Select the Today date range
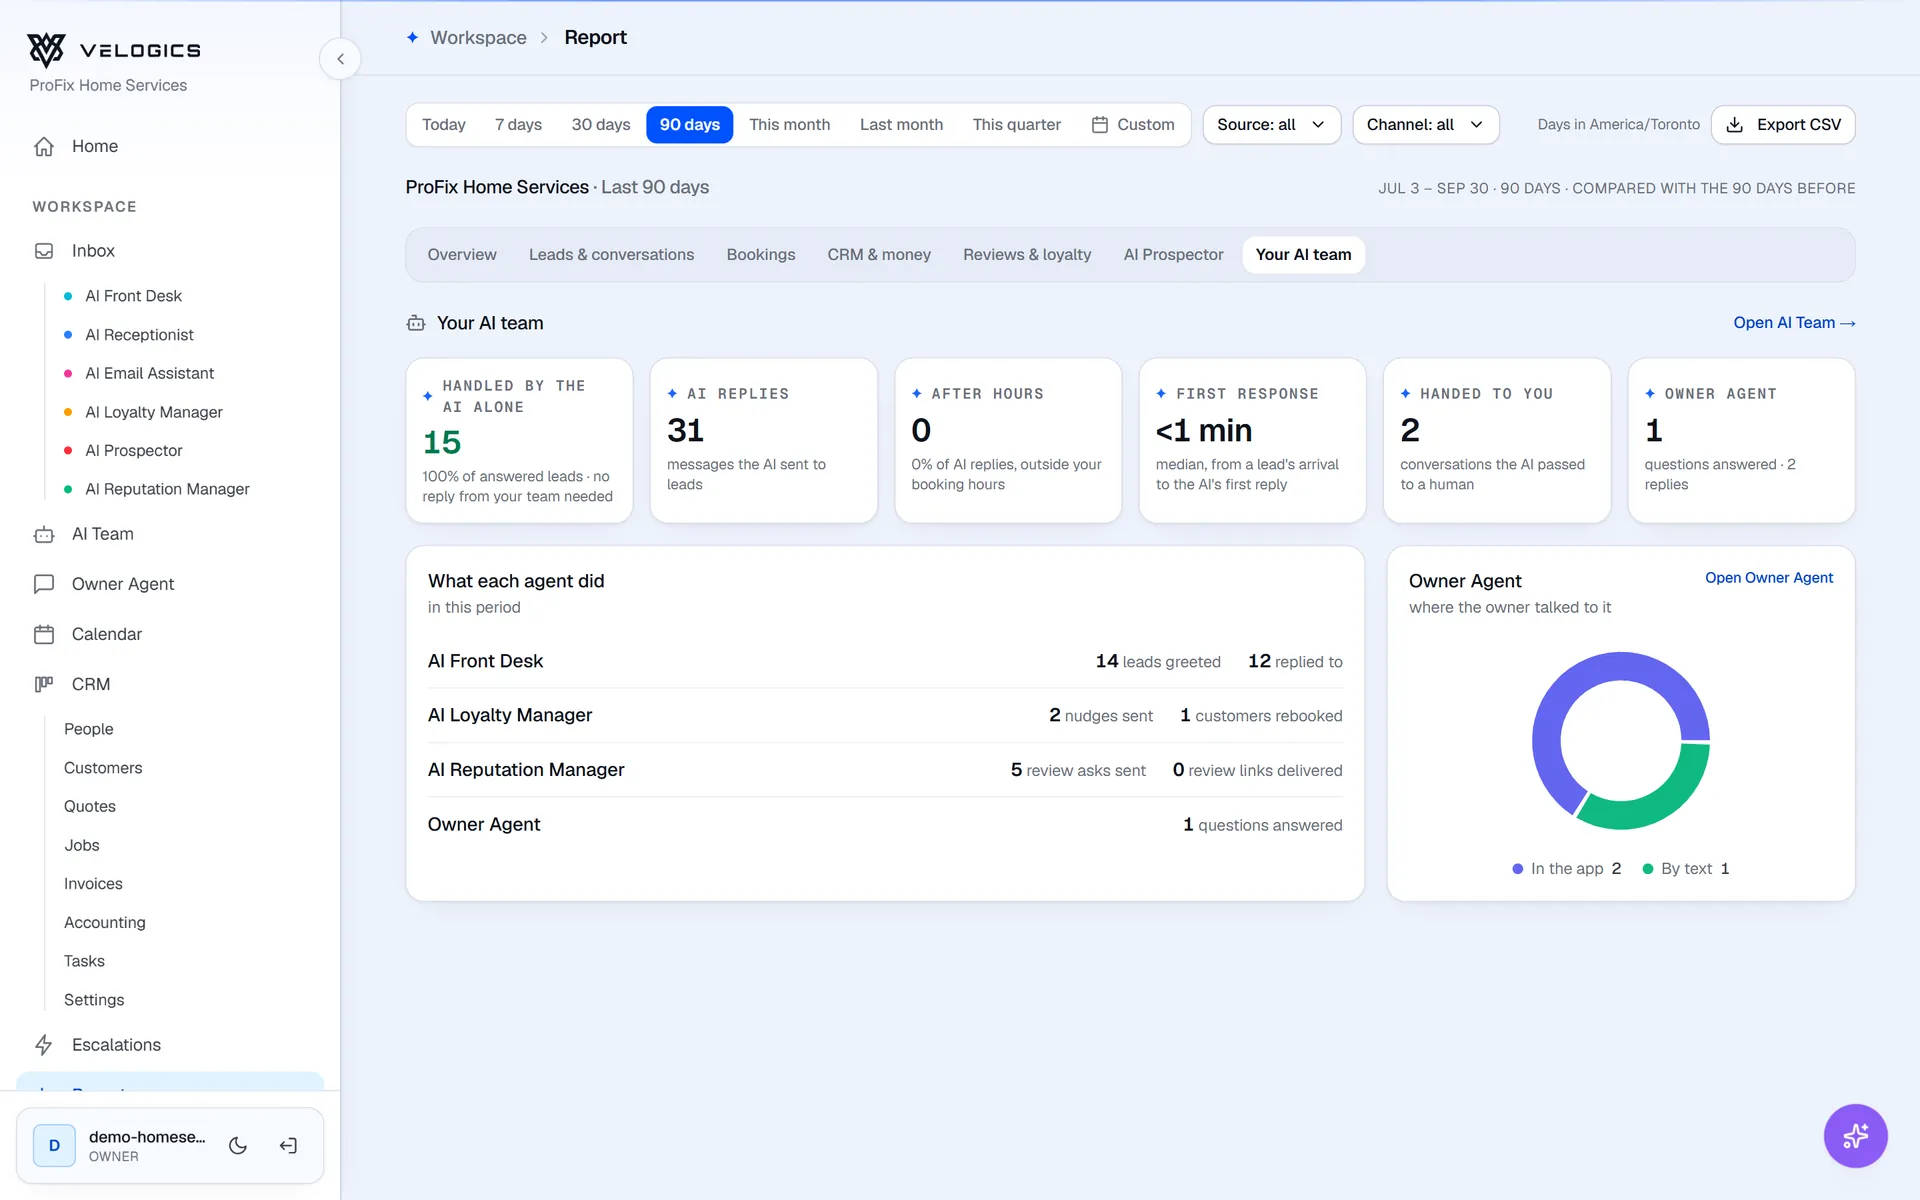Viewport: 1920px width, 1200px height. click(x=444, y=125)
